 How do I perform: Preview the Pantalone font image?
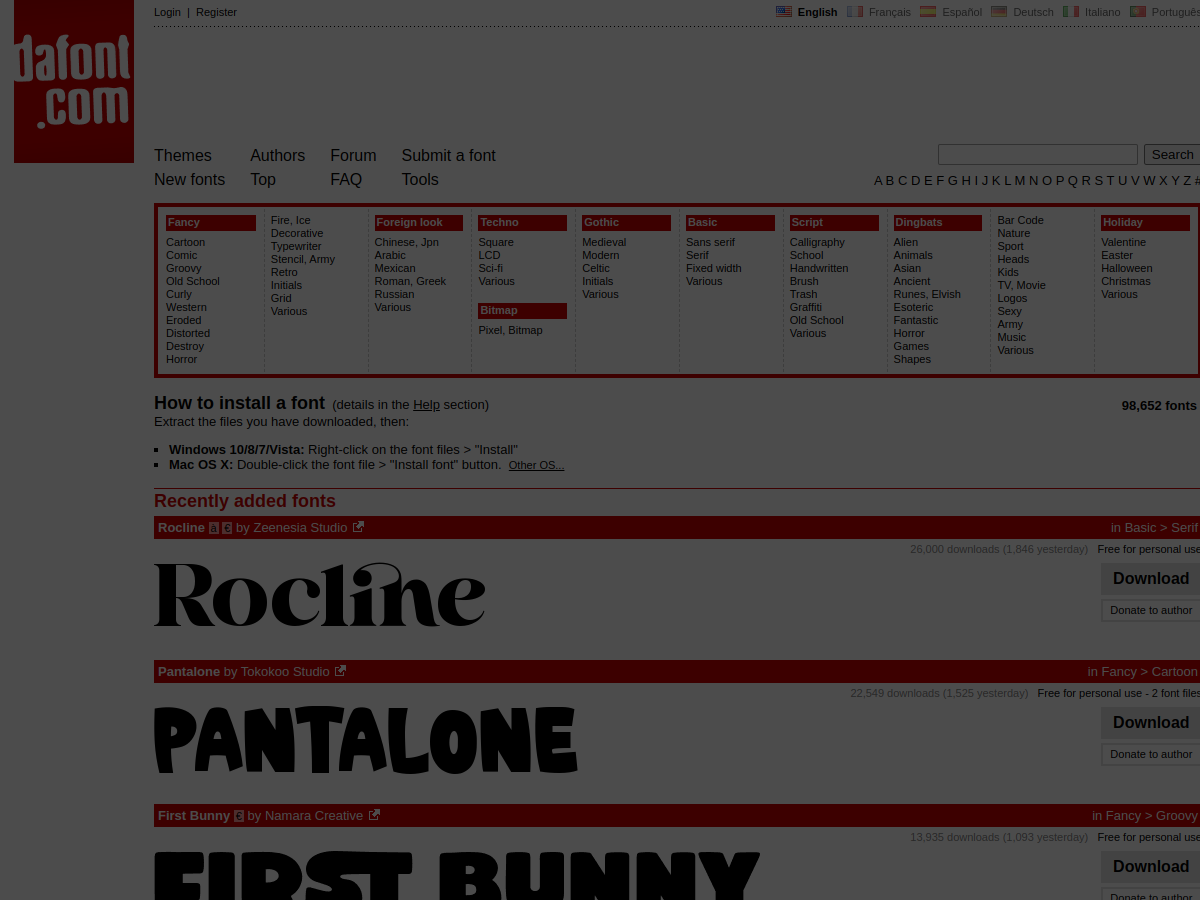366,740
